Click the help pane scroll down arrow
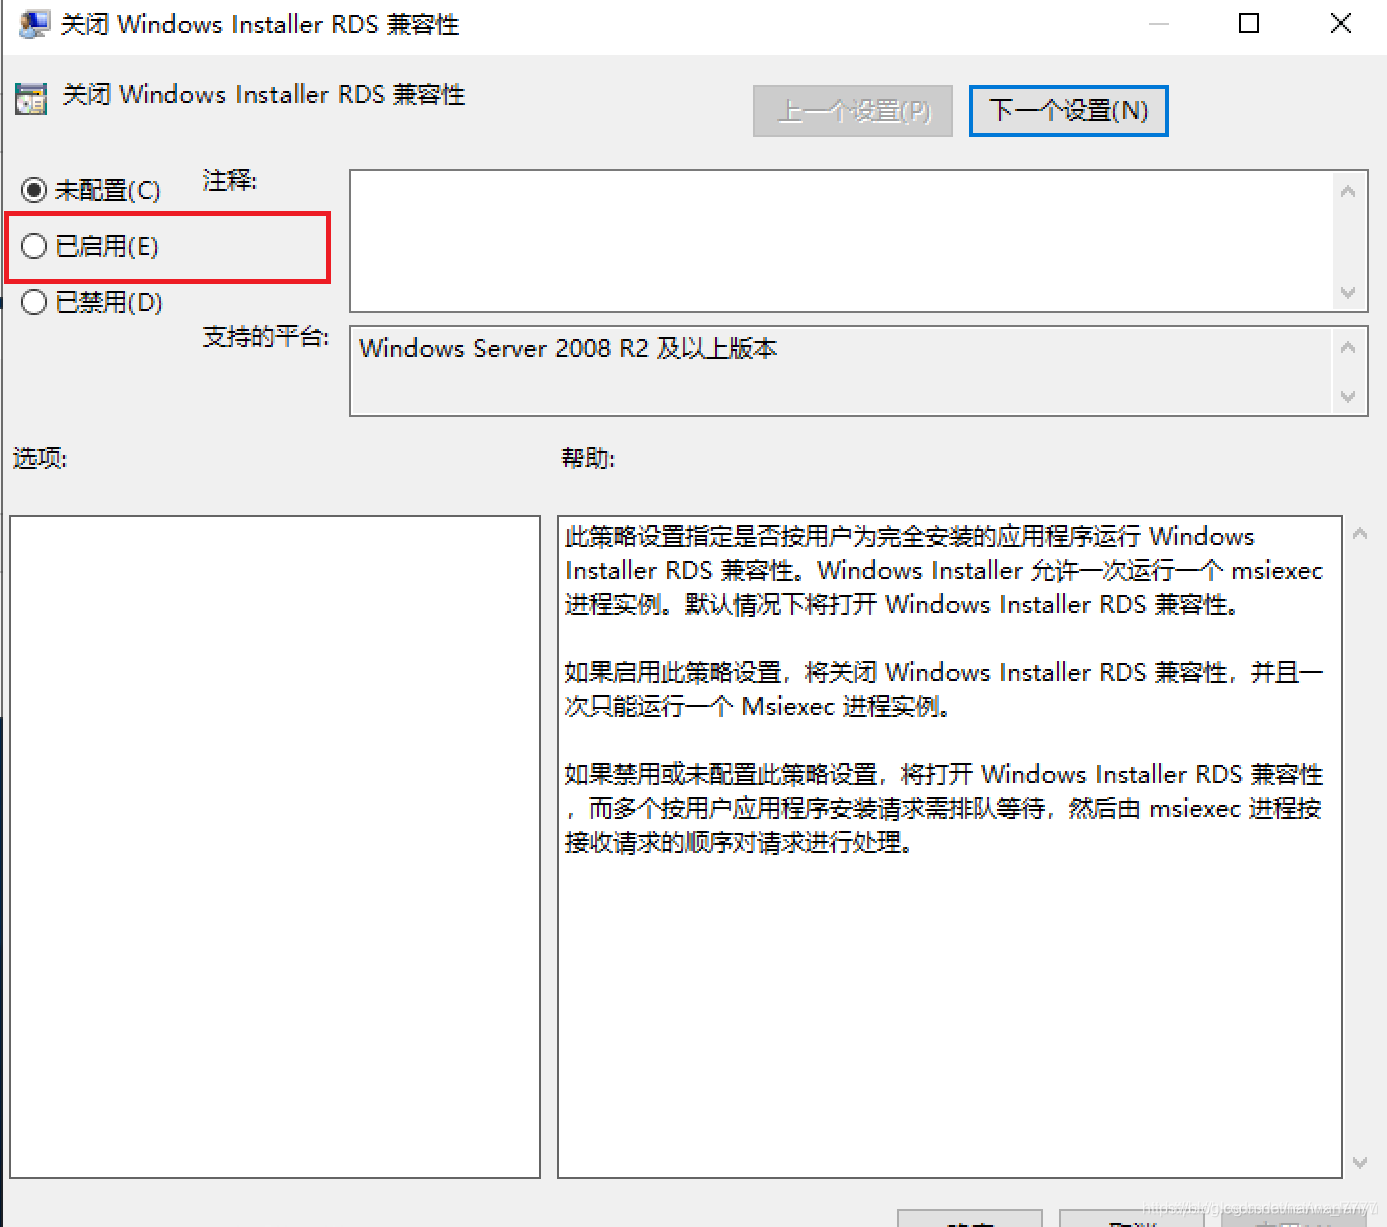The width and height of the screenshot is (1387, 1227). (1360, 1162)
